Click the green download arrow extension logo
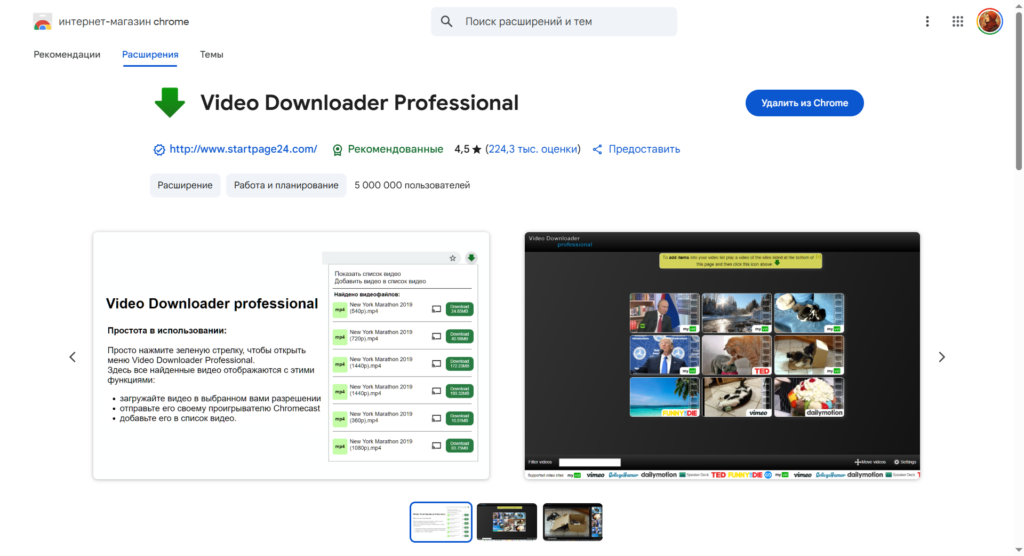 170,103
